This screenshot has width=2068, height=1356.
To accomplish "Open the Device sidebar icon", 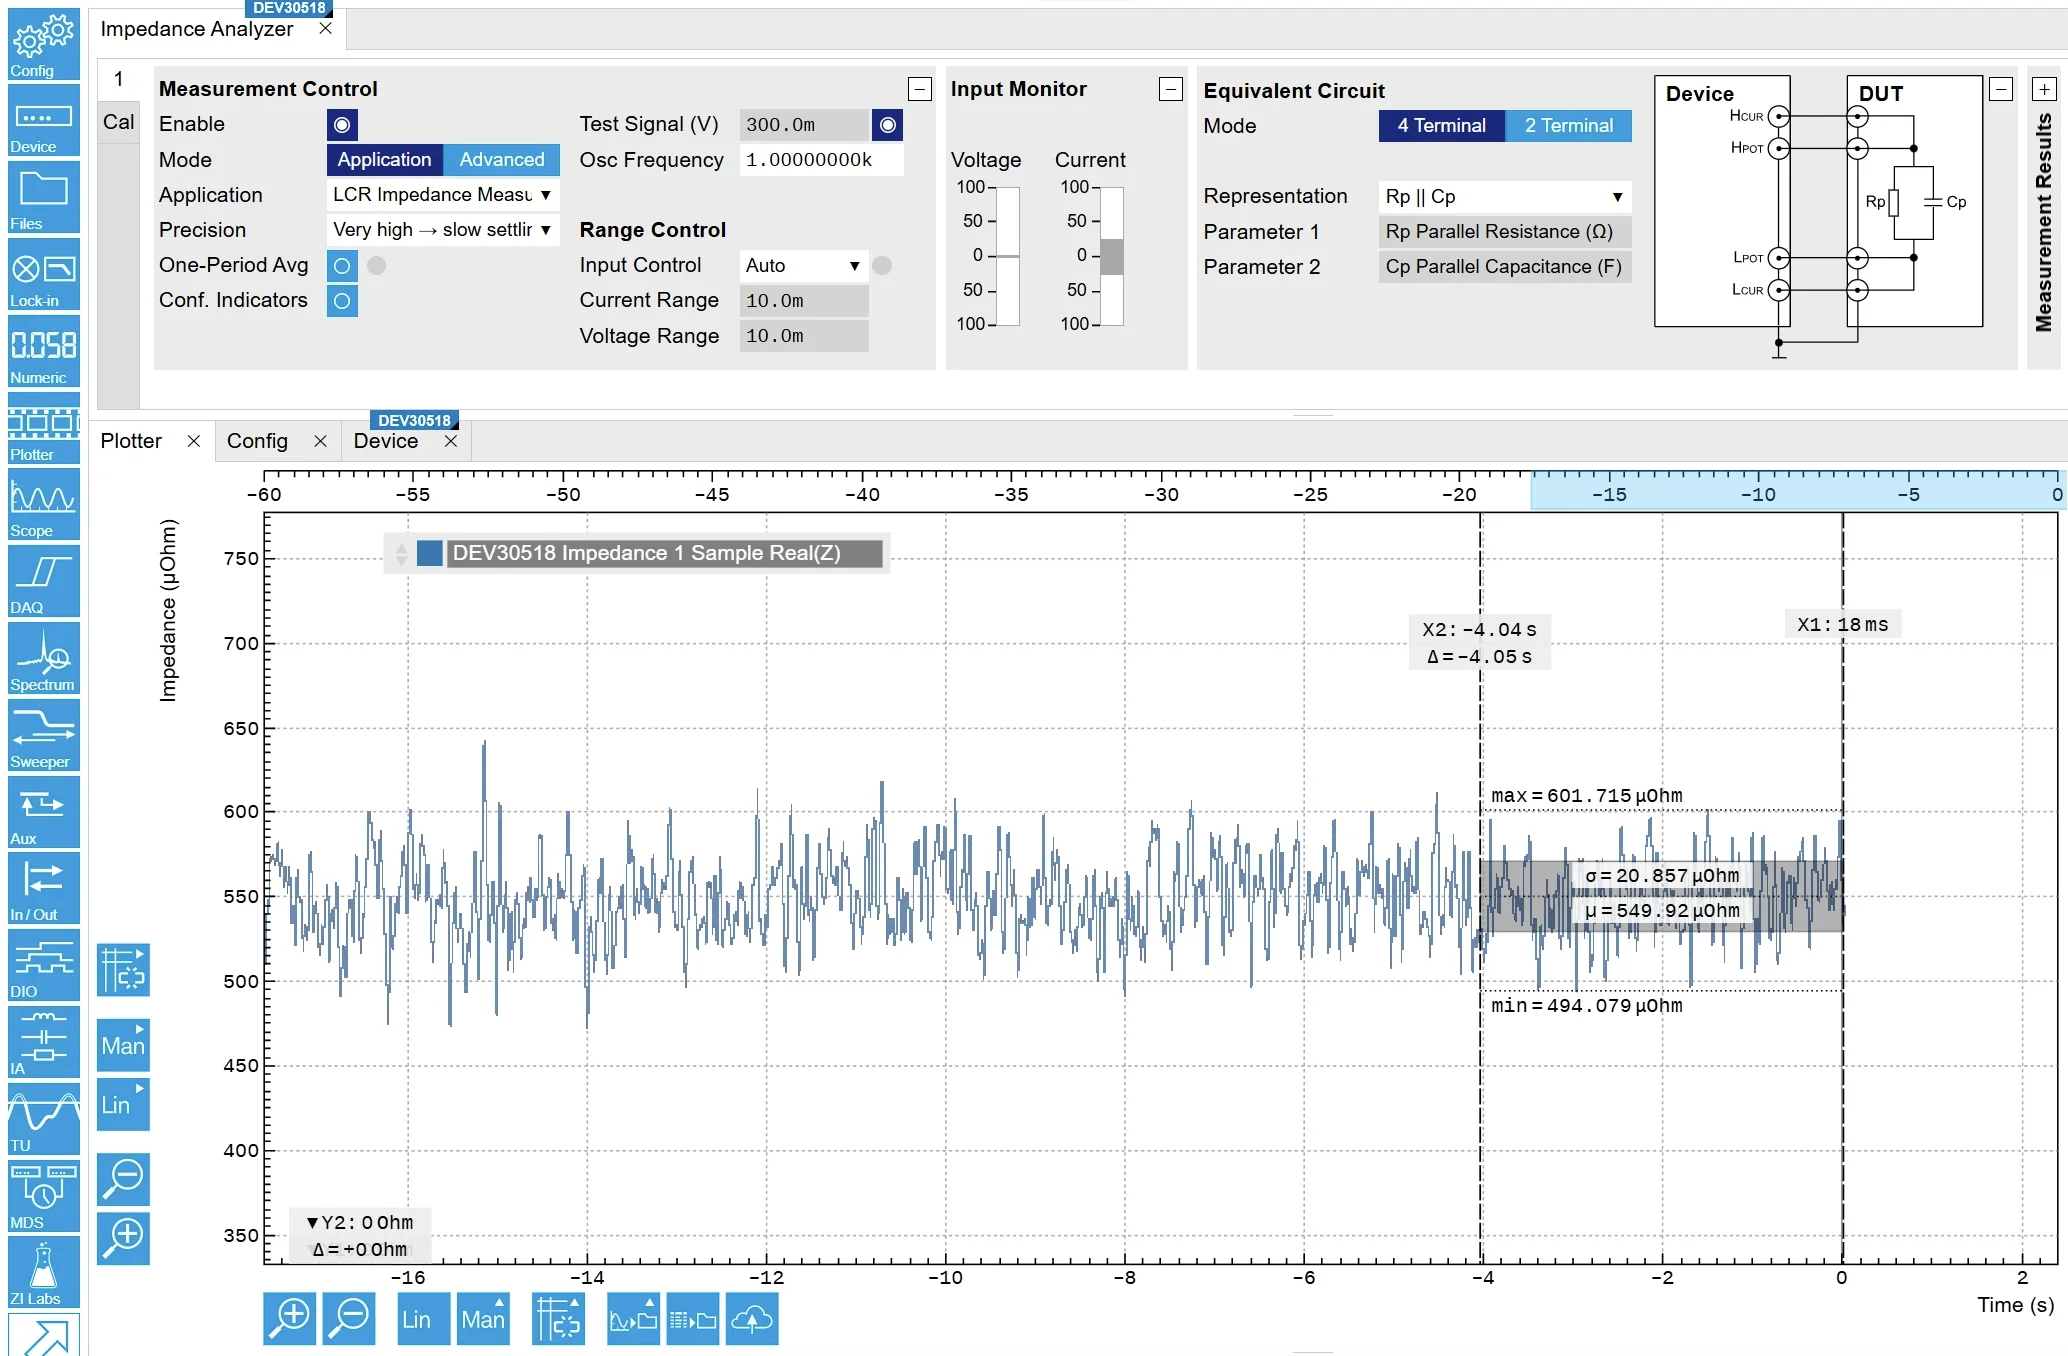I will (x=43, y=121).
